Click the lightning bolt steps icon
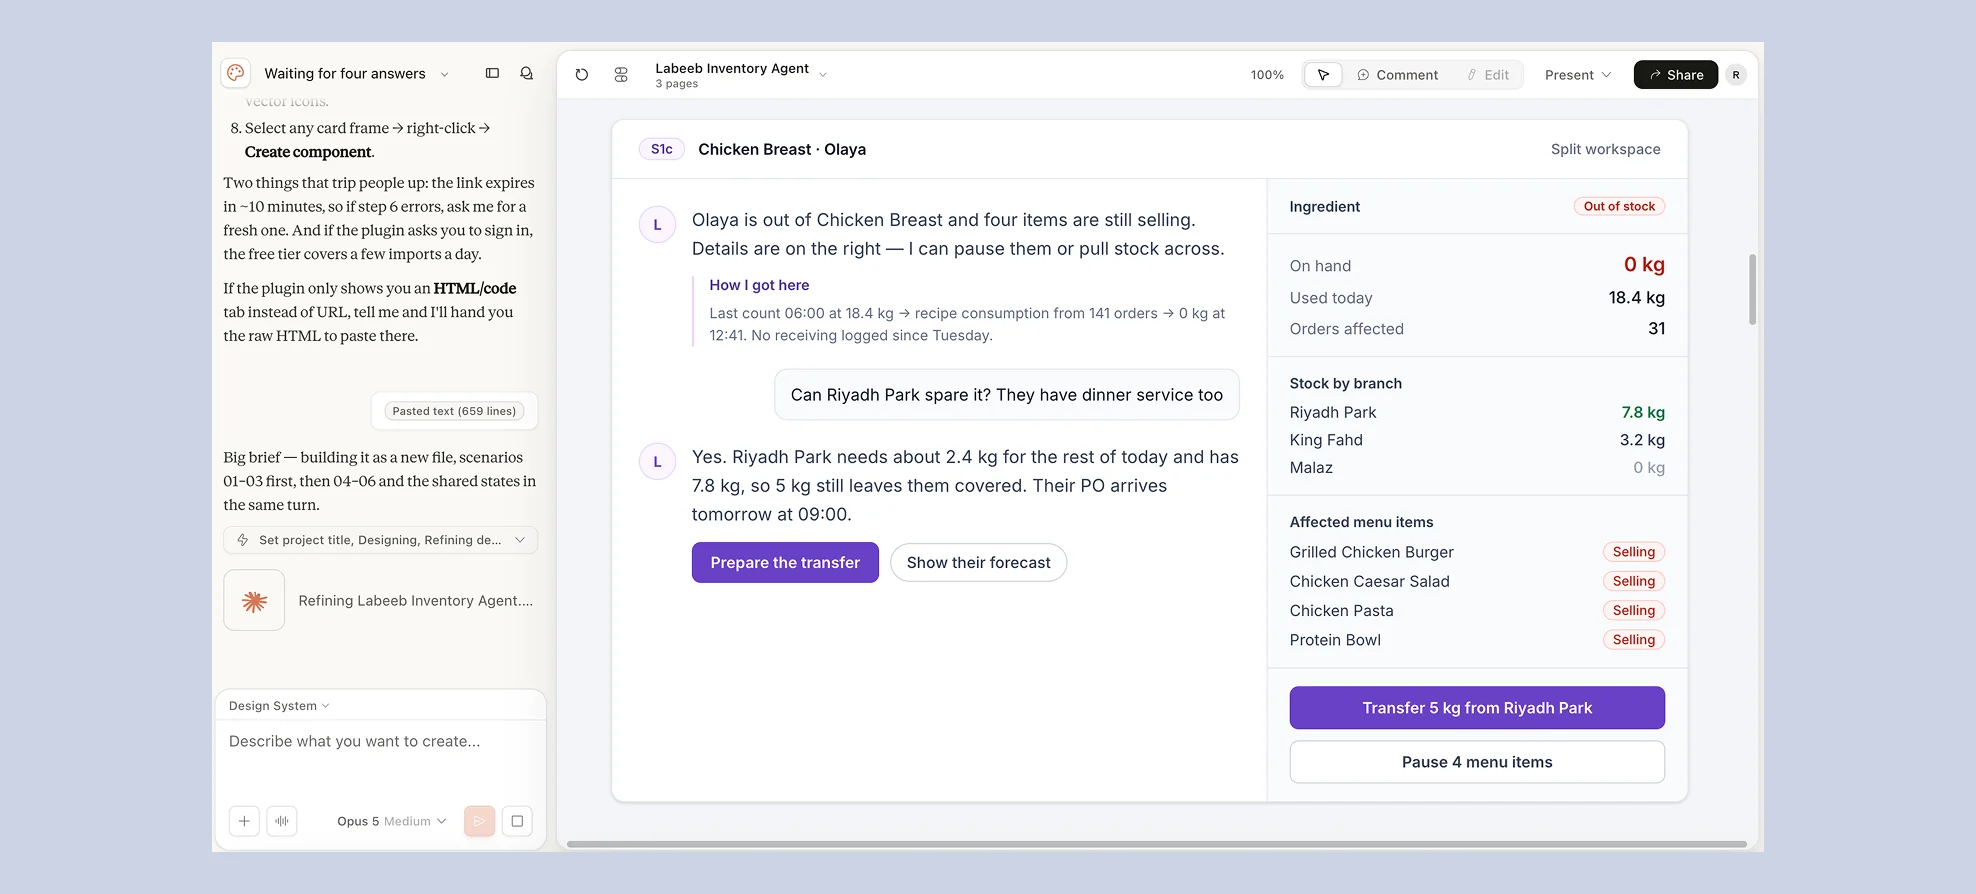Screen dimensions: 1976x894 [242, 540]
